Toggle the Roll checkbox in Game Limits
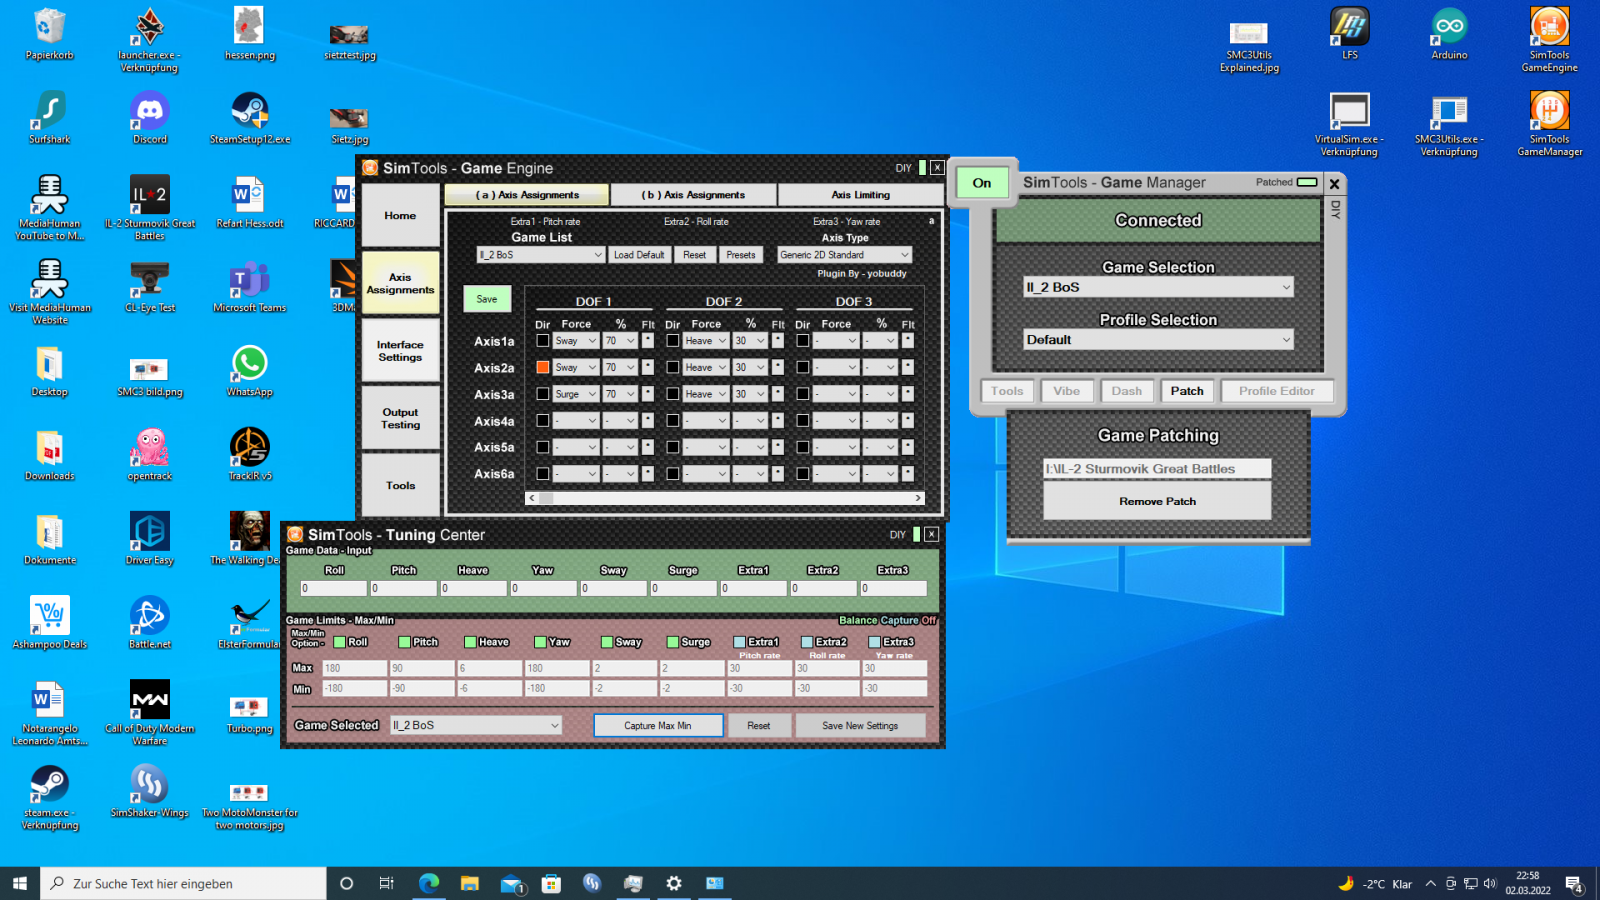The height and width of the screenshot is (900, 1600). [340, 642]
